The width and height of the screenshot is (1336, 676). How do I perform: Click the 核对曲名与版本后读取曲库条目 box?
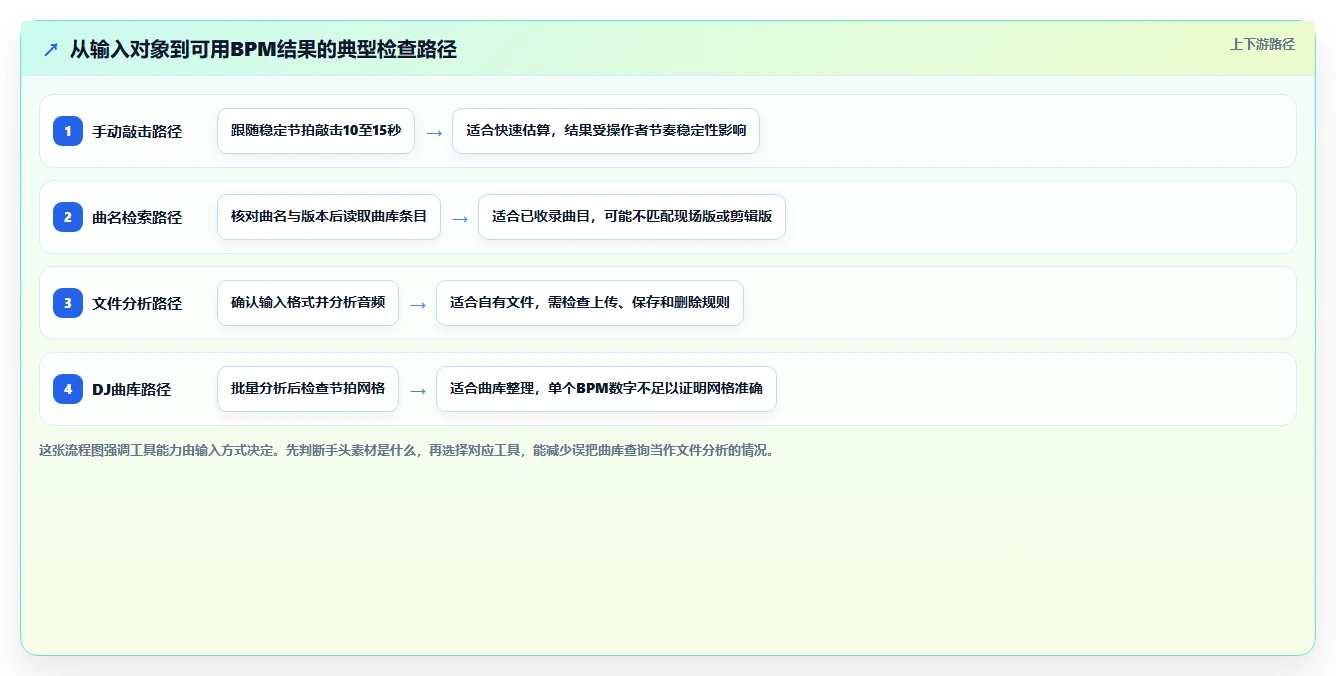pyautogui.click(x=329, y=217)
